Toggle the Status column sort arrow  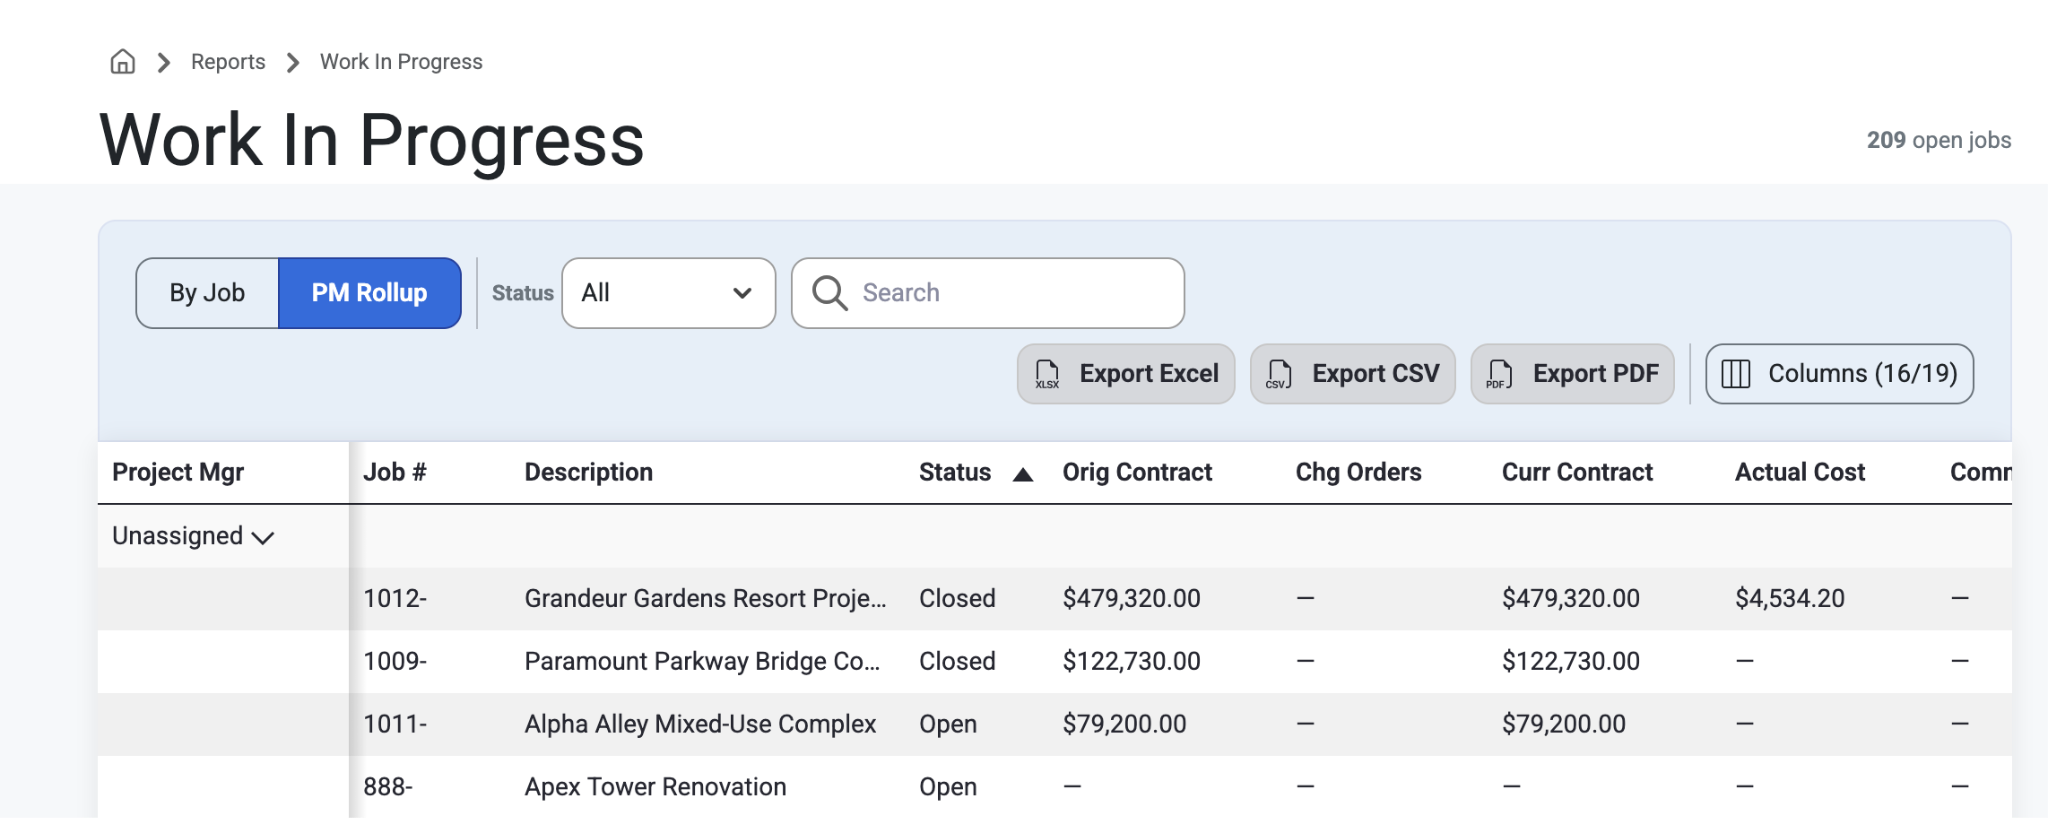tap(1022, 474)
